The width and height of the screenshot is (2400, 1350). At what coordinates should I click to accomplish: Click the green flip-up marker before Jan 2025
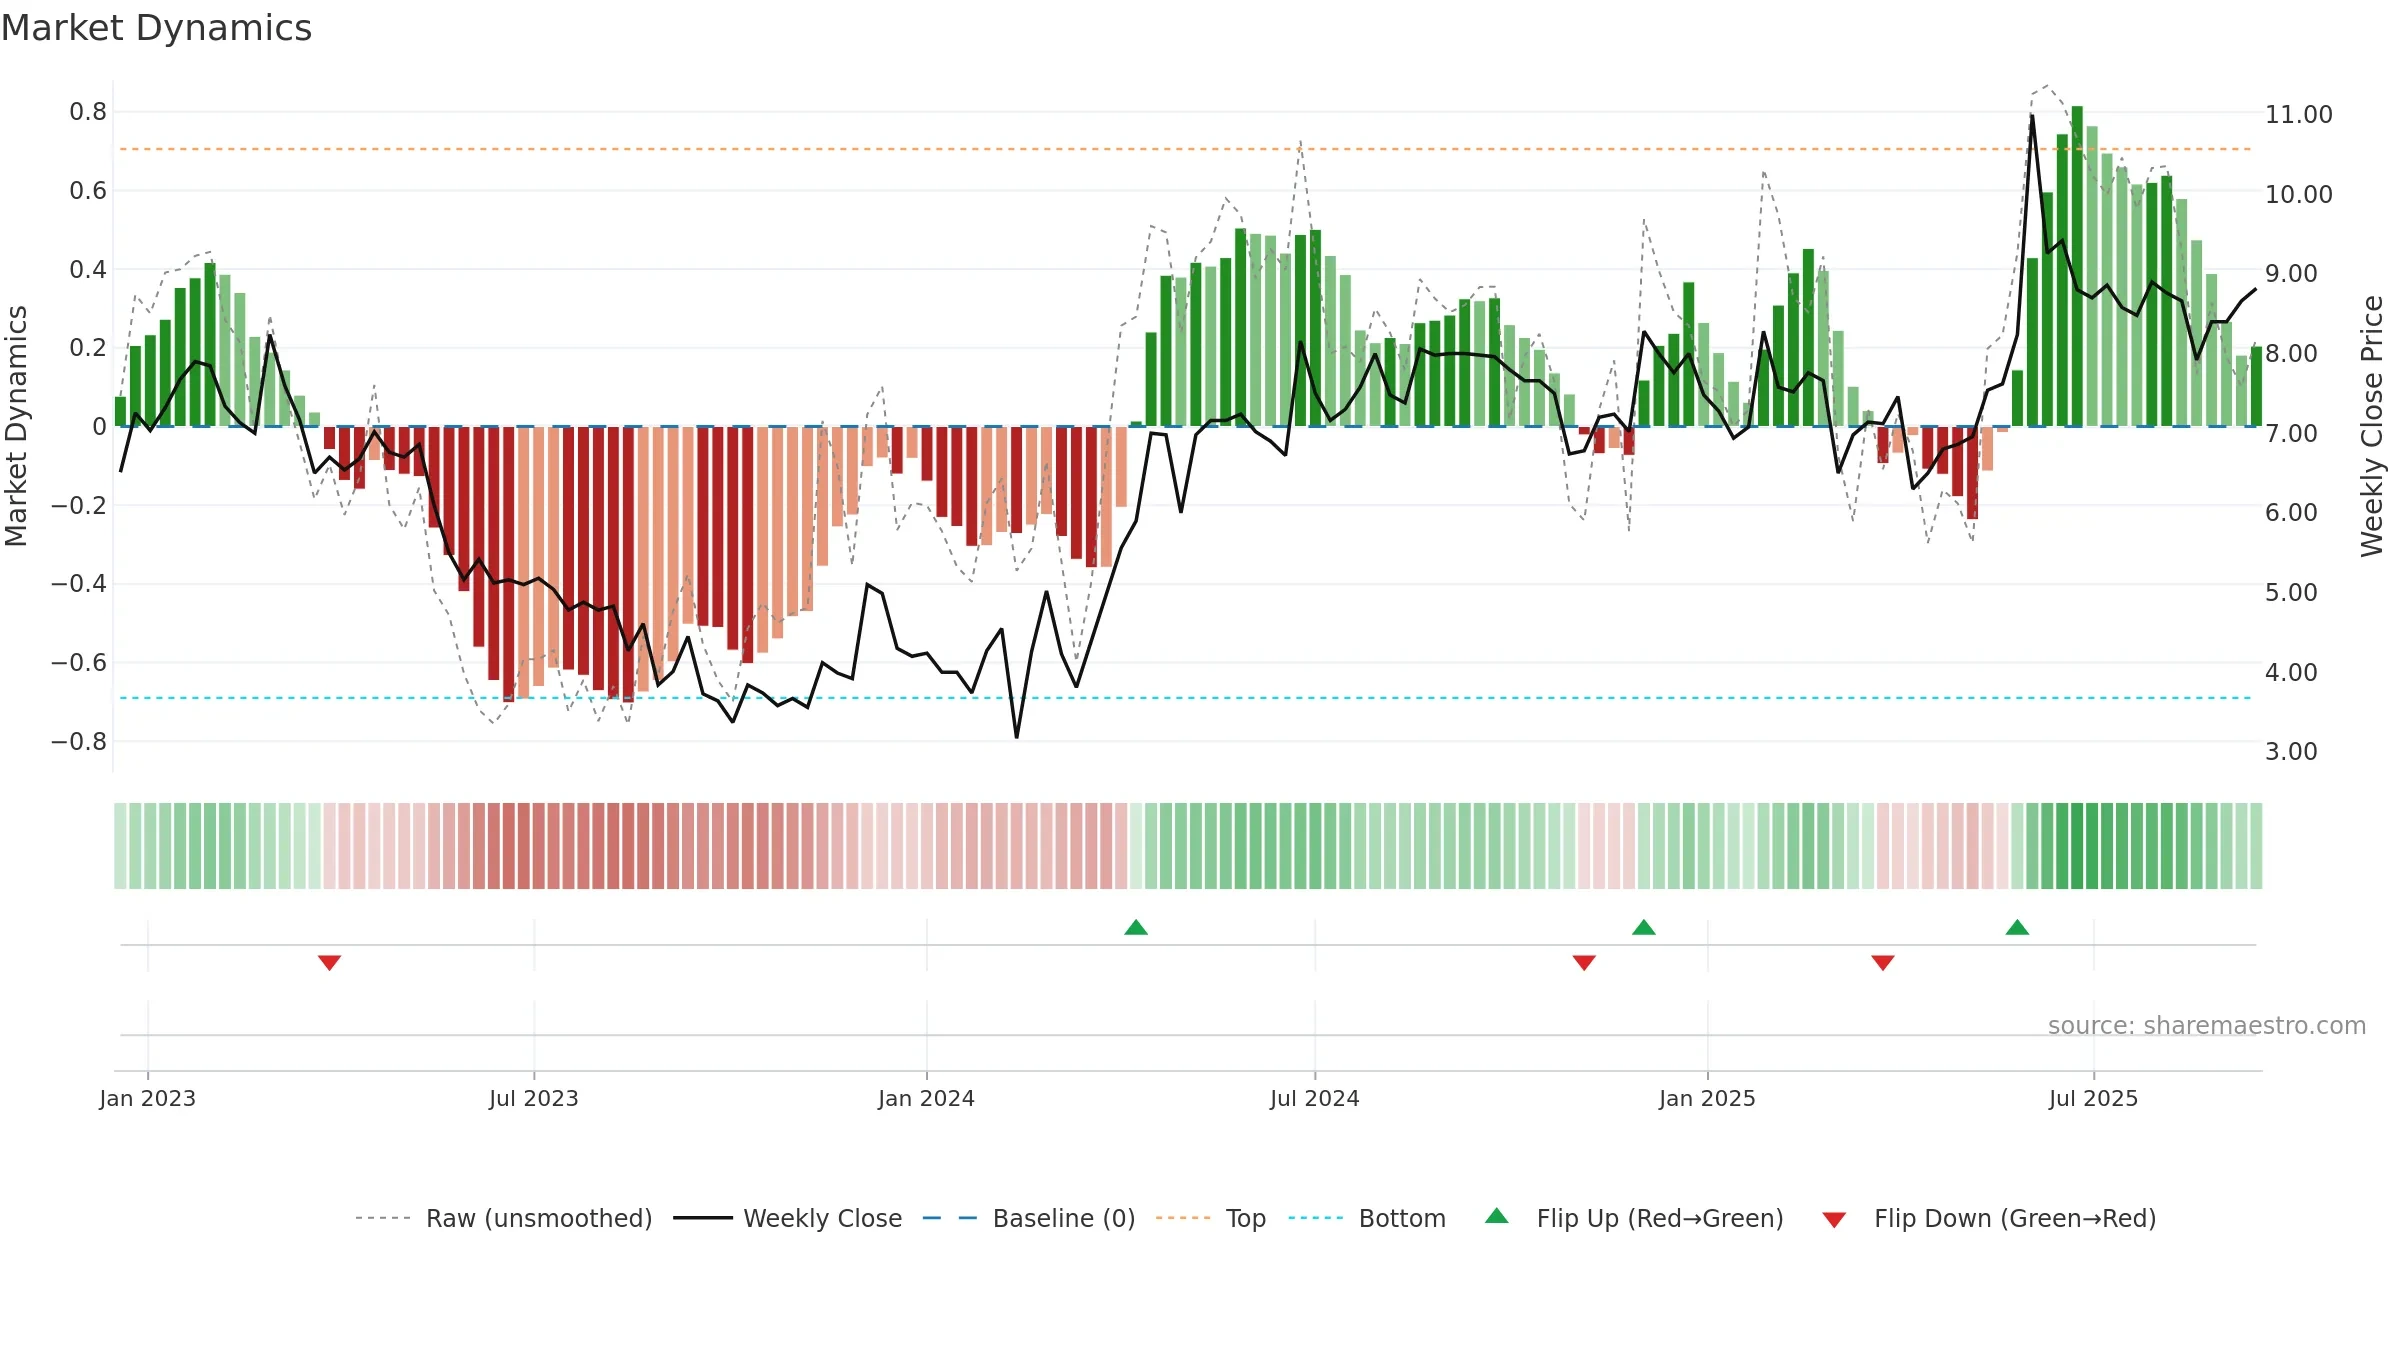(1644, 927)
